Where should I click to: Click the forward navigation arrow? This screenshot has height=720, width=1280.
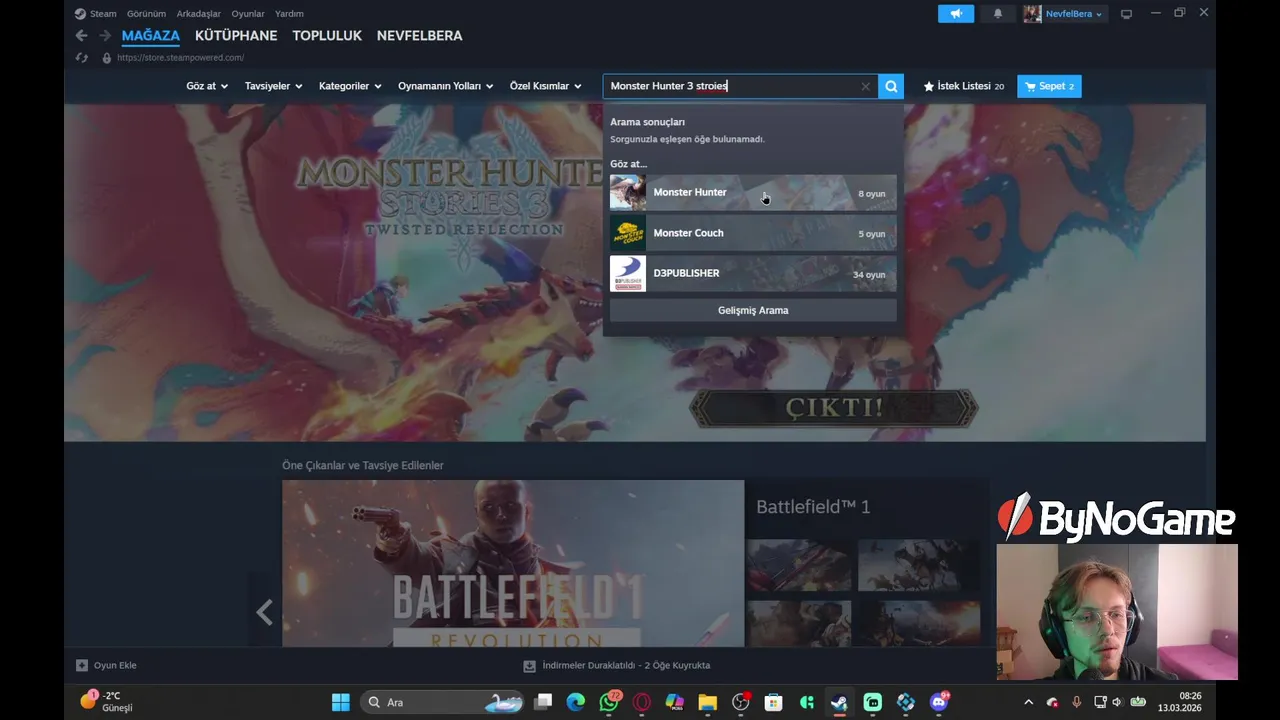[x=105, y=35]
